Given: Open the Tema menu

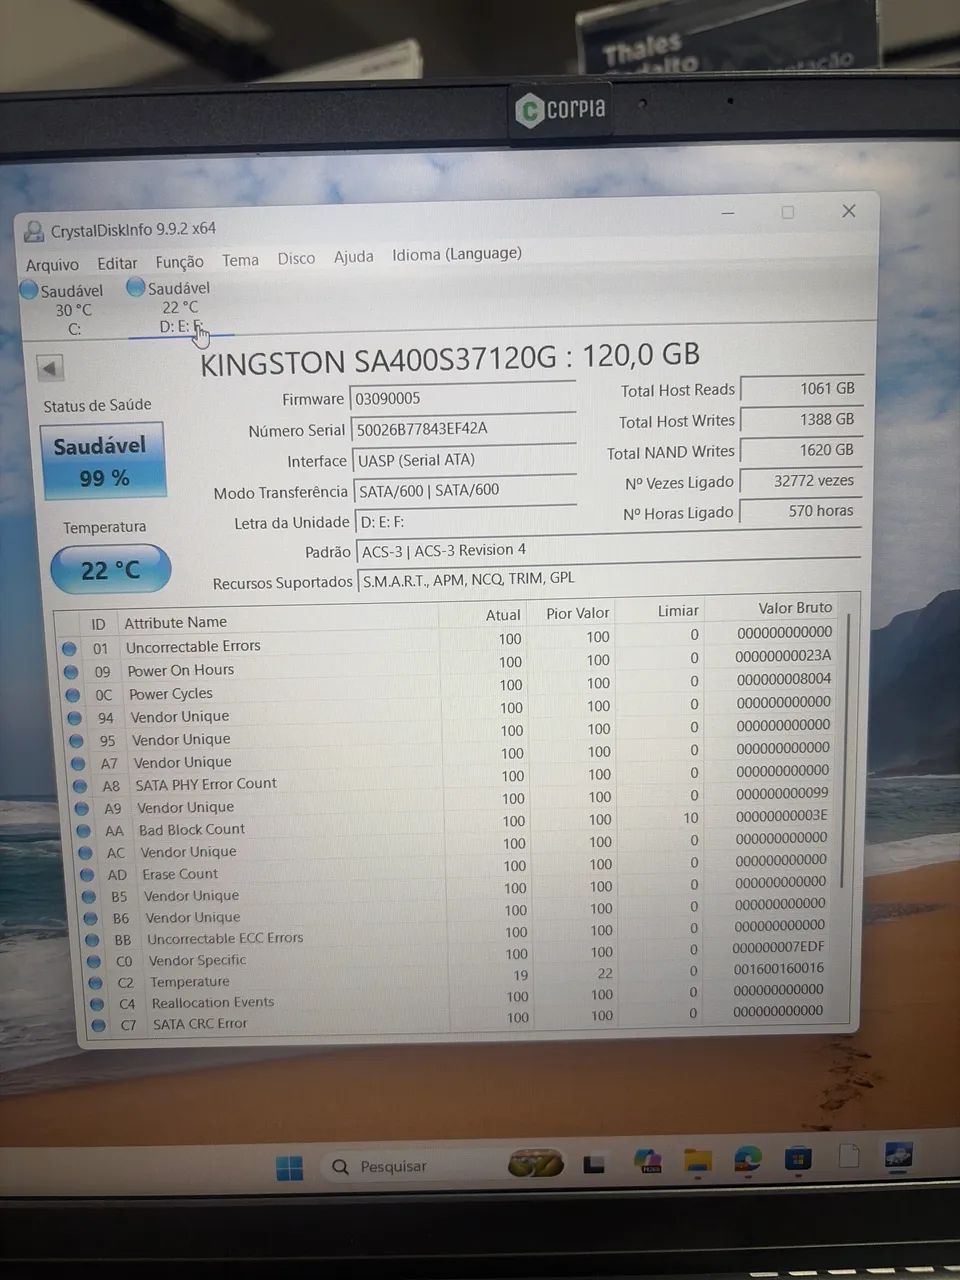Looking at the screenshot, I should pyautogui.click(x=240, y=260).
